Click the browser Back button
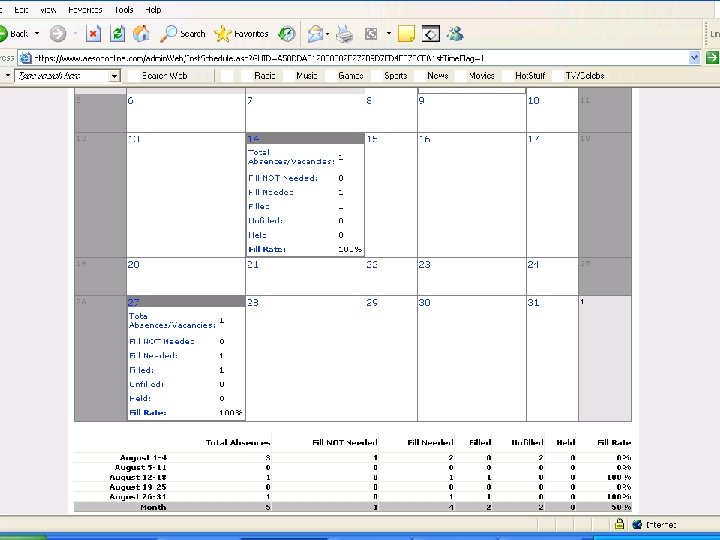This screenshot has height=540, width=720. [14, 33]
